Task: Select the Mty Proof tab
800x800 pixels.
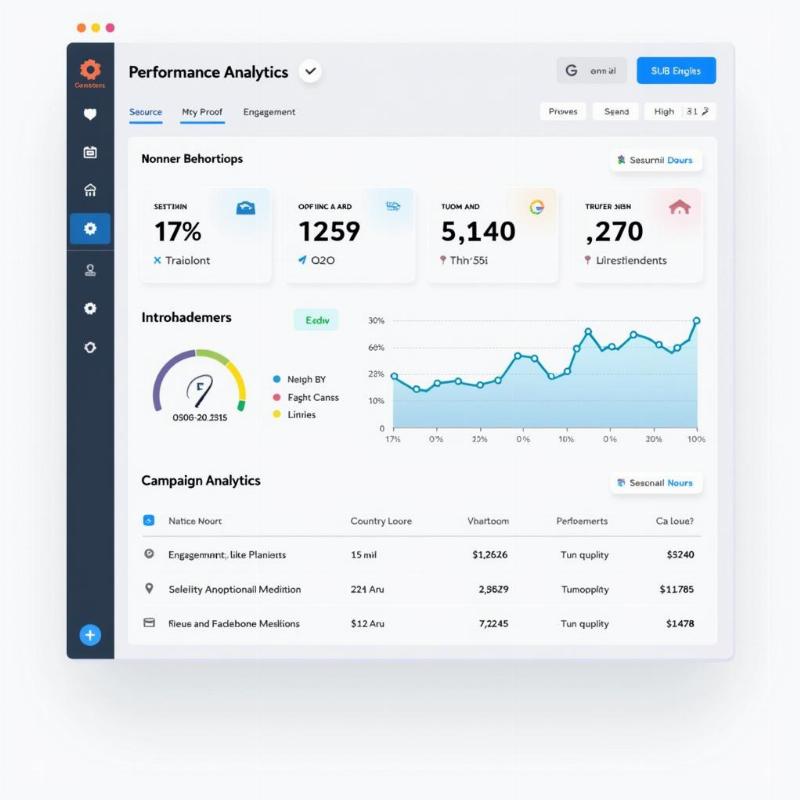Action: click(202, 112)
